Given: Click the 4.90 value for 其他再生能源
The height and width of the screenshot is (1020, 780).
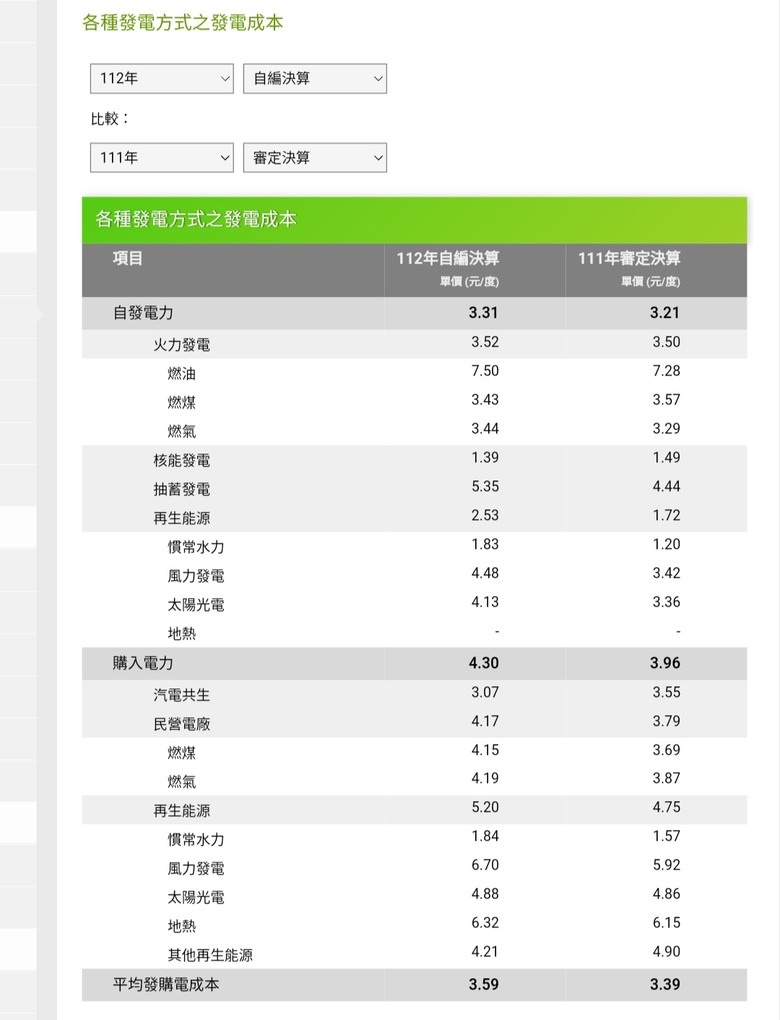Looking at the screenshot, I should tap(667, 952).
